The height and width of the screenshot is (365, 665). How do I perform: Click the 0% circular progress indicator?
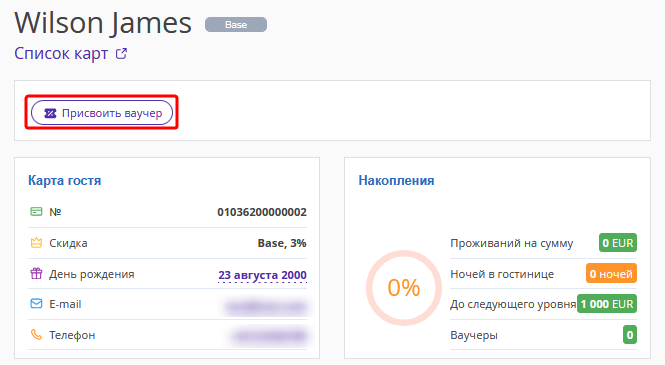point(404,288)
